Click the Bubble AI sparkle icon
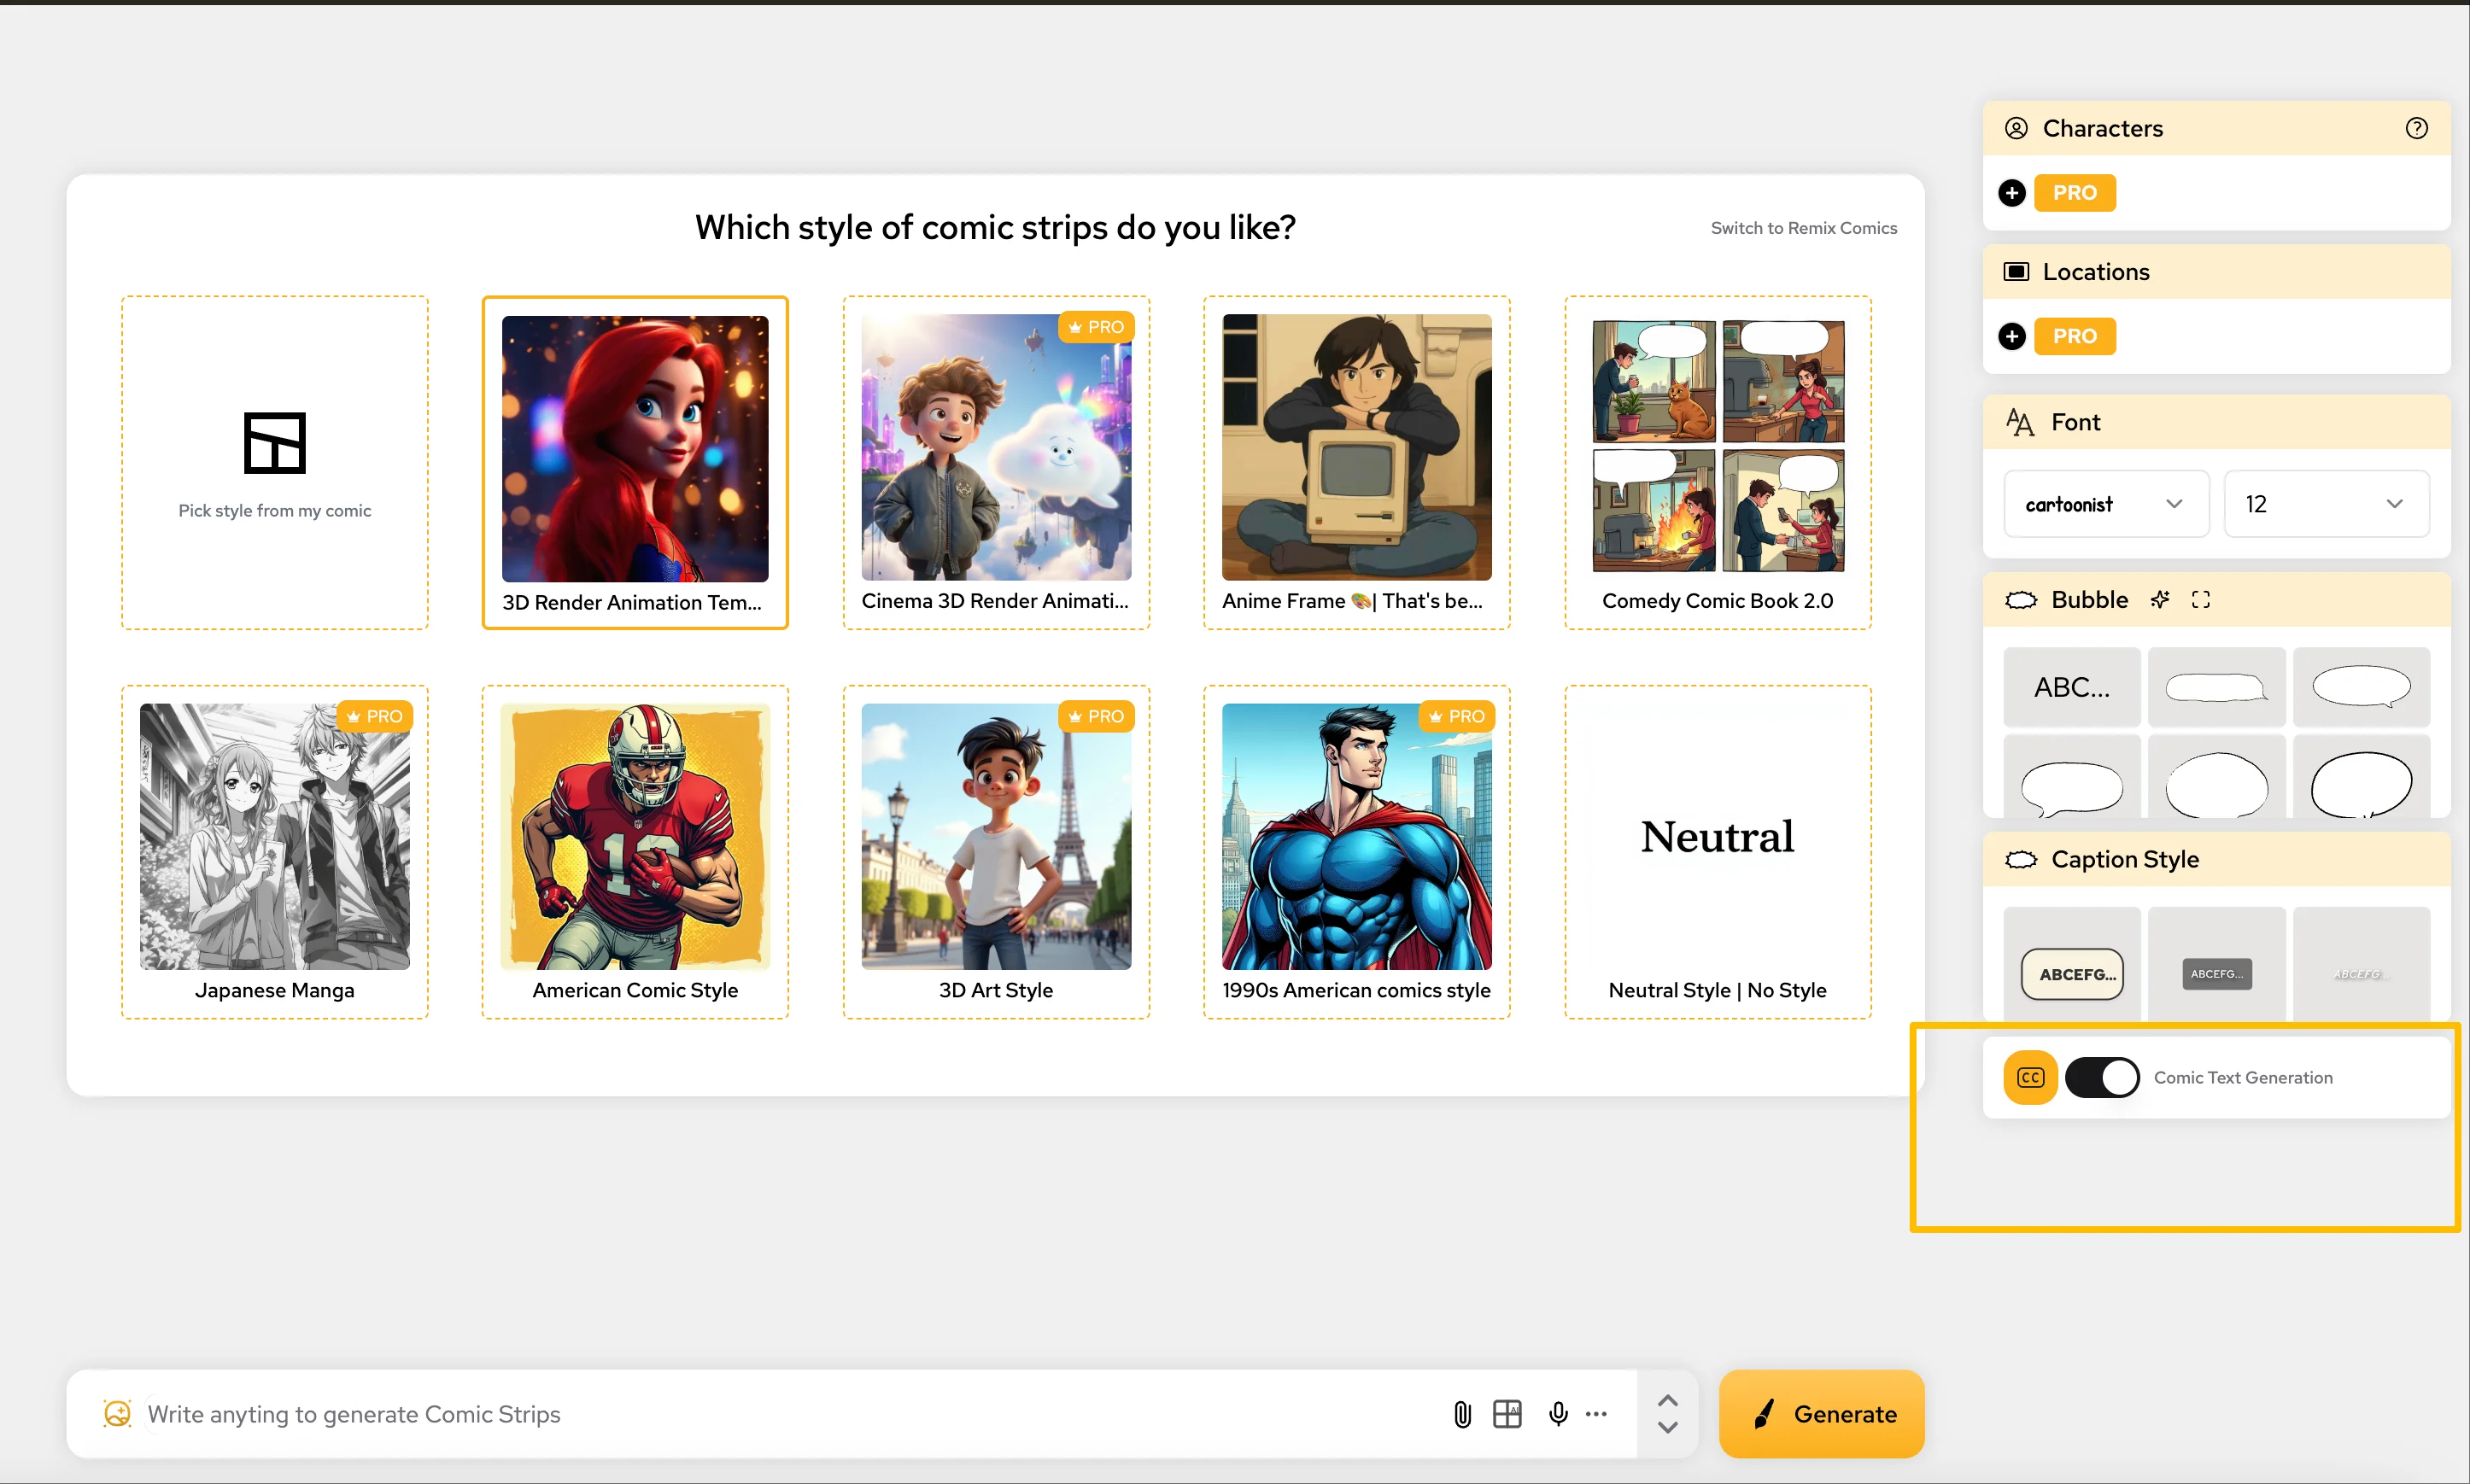 point(2160,599)
